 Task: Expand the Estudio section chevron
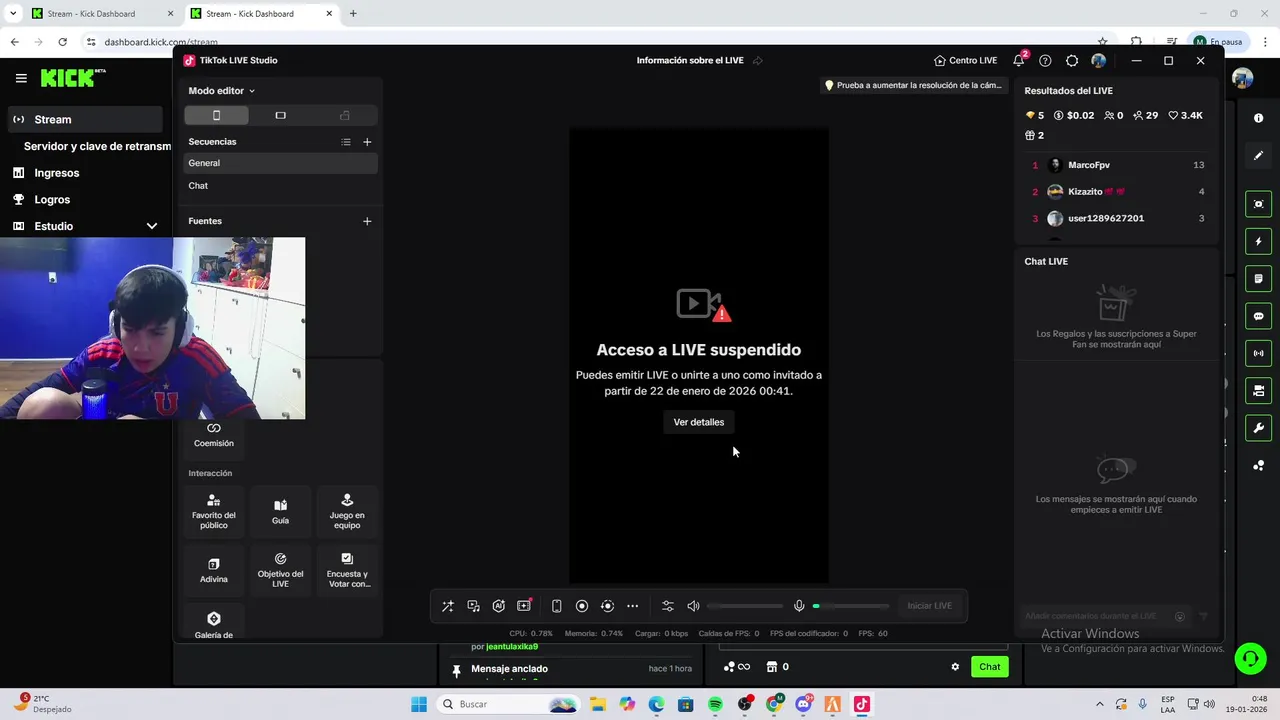[152, 226]
